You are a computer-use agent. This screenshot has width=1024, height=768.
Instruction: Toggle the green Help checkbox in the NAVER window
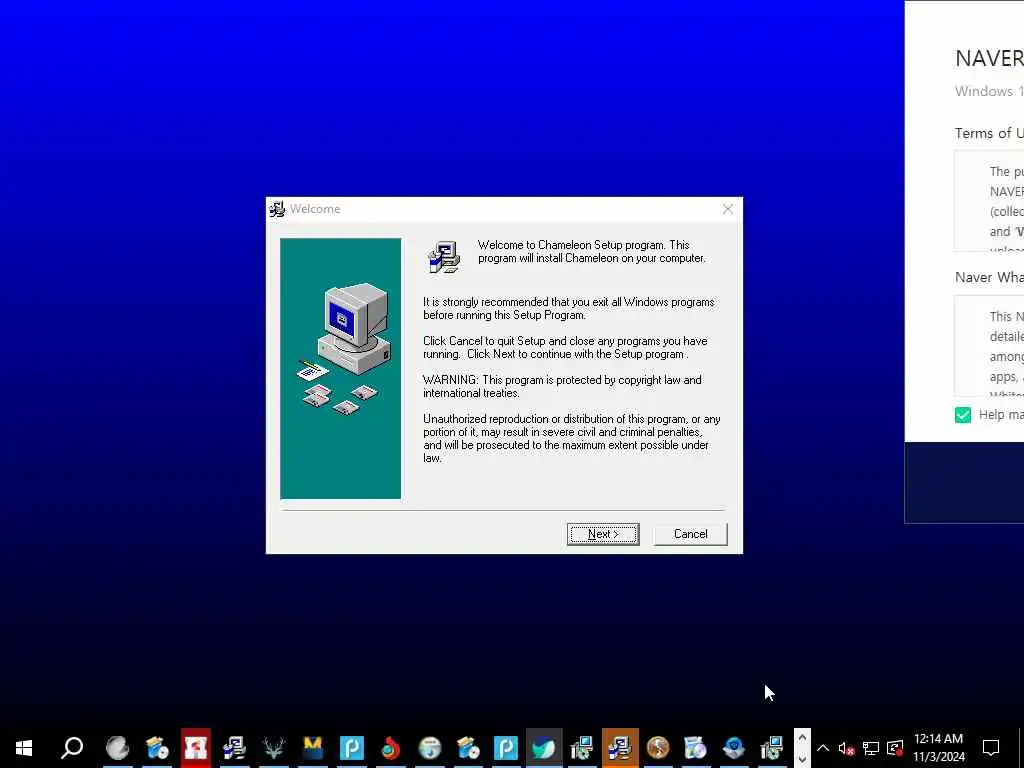point(963,415)
